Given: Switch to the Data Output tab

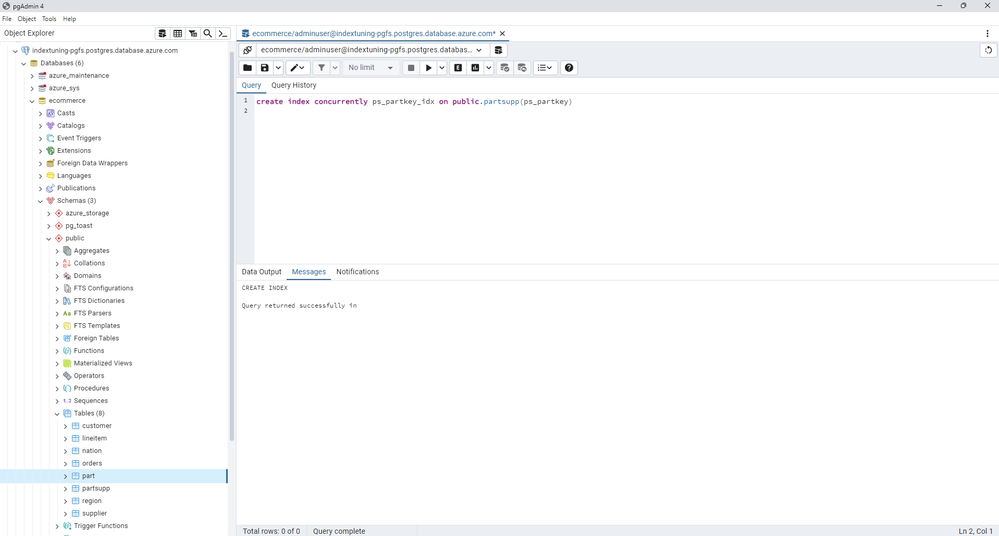Looking at the screenshot, I should pyautogui.click(x=261, y=272).
